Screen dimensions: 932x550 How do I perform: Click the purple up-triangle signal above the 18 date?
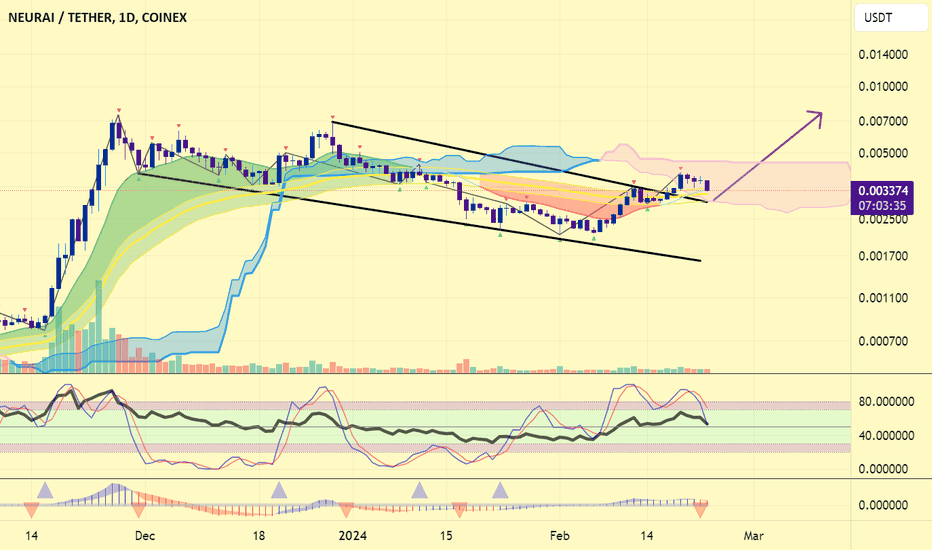(x=279, y=491)
